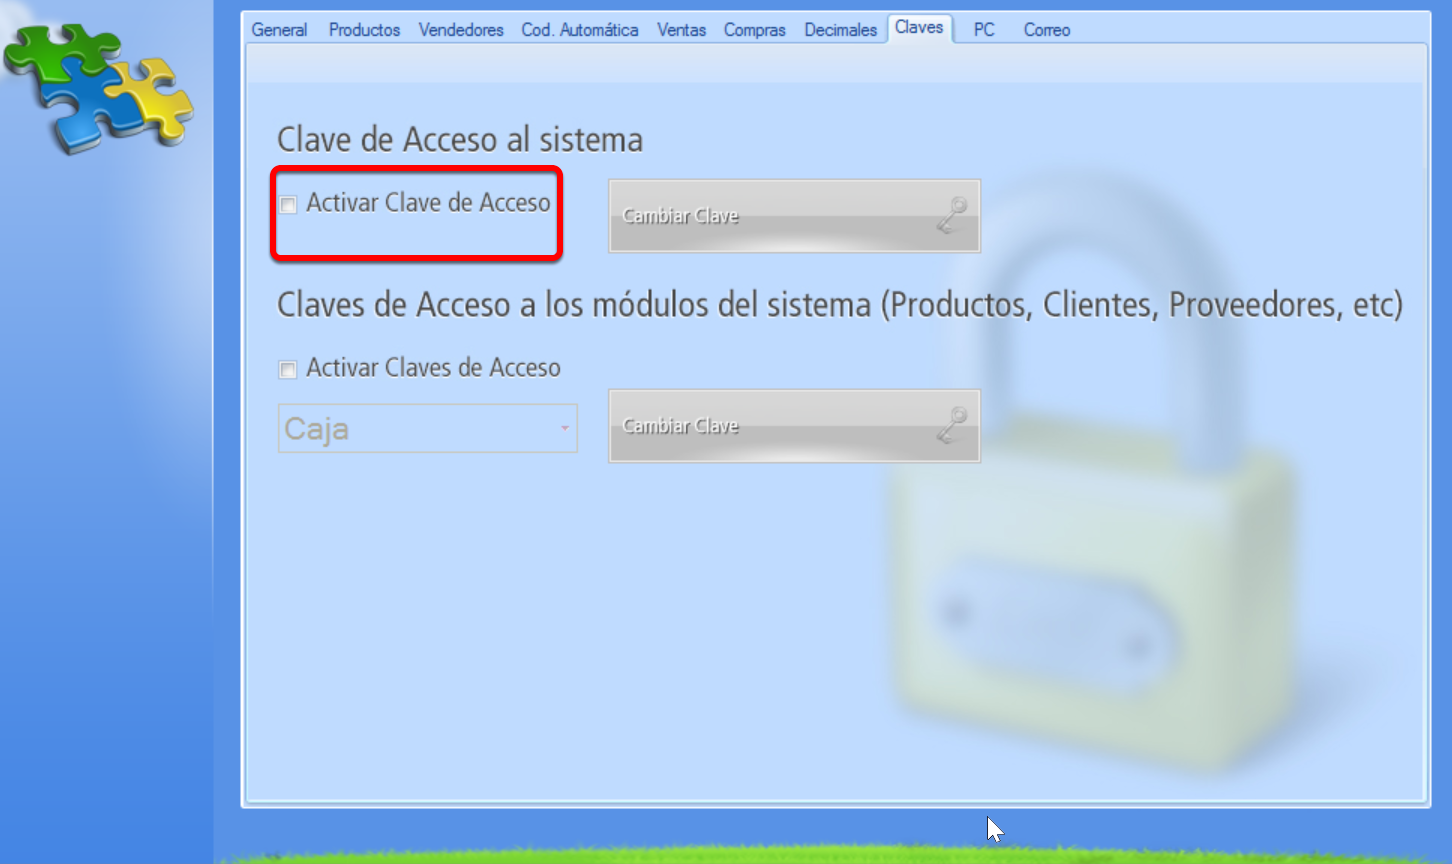Click 'Cambiar Clave' next to the Caja selector
This screenshot has width=1452, height=864.
794,426
